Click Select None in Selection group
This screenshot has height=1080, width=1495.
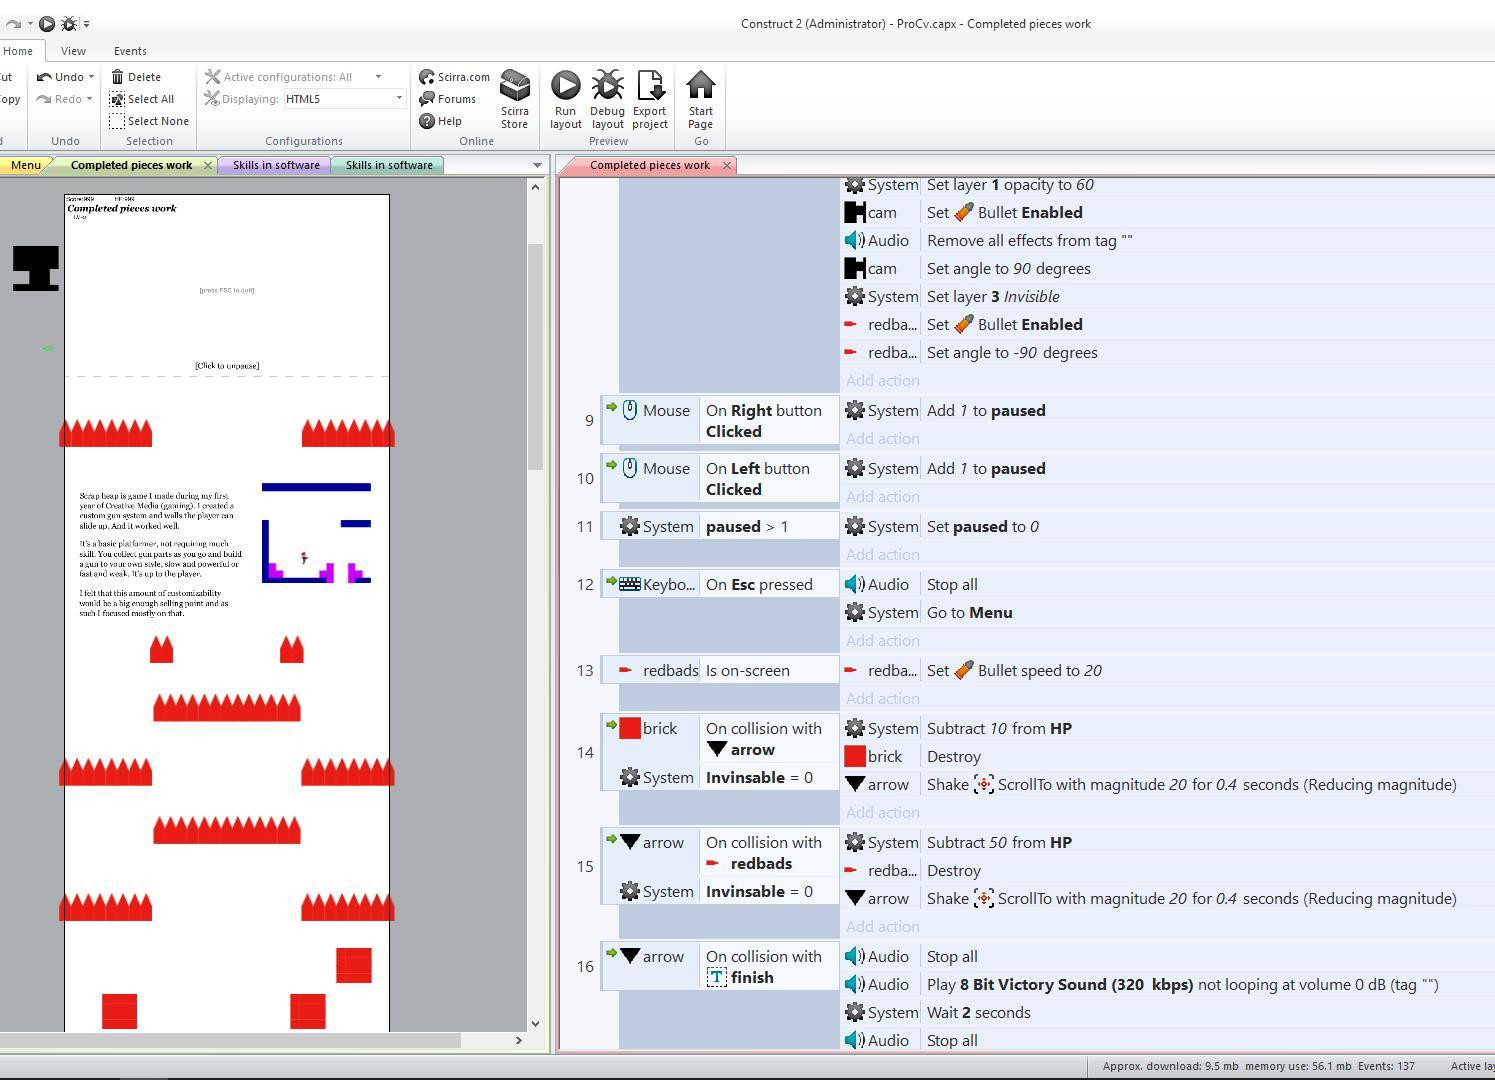tap(149, 121)
